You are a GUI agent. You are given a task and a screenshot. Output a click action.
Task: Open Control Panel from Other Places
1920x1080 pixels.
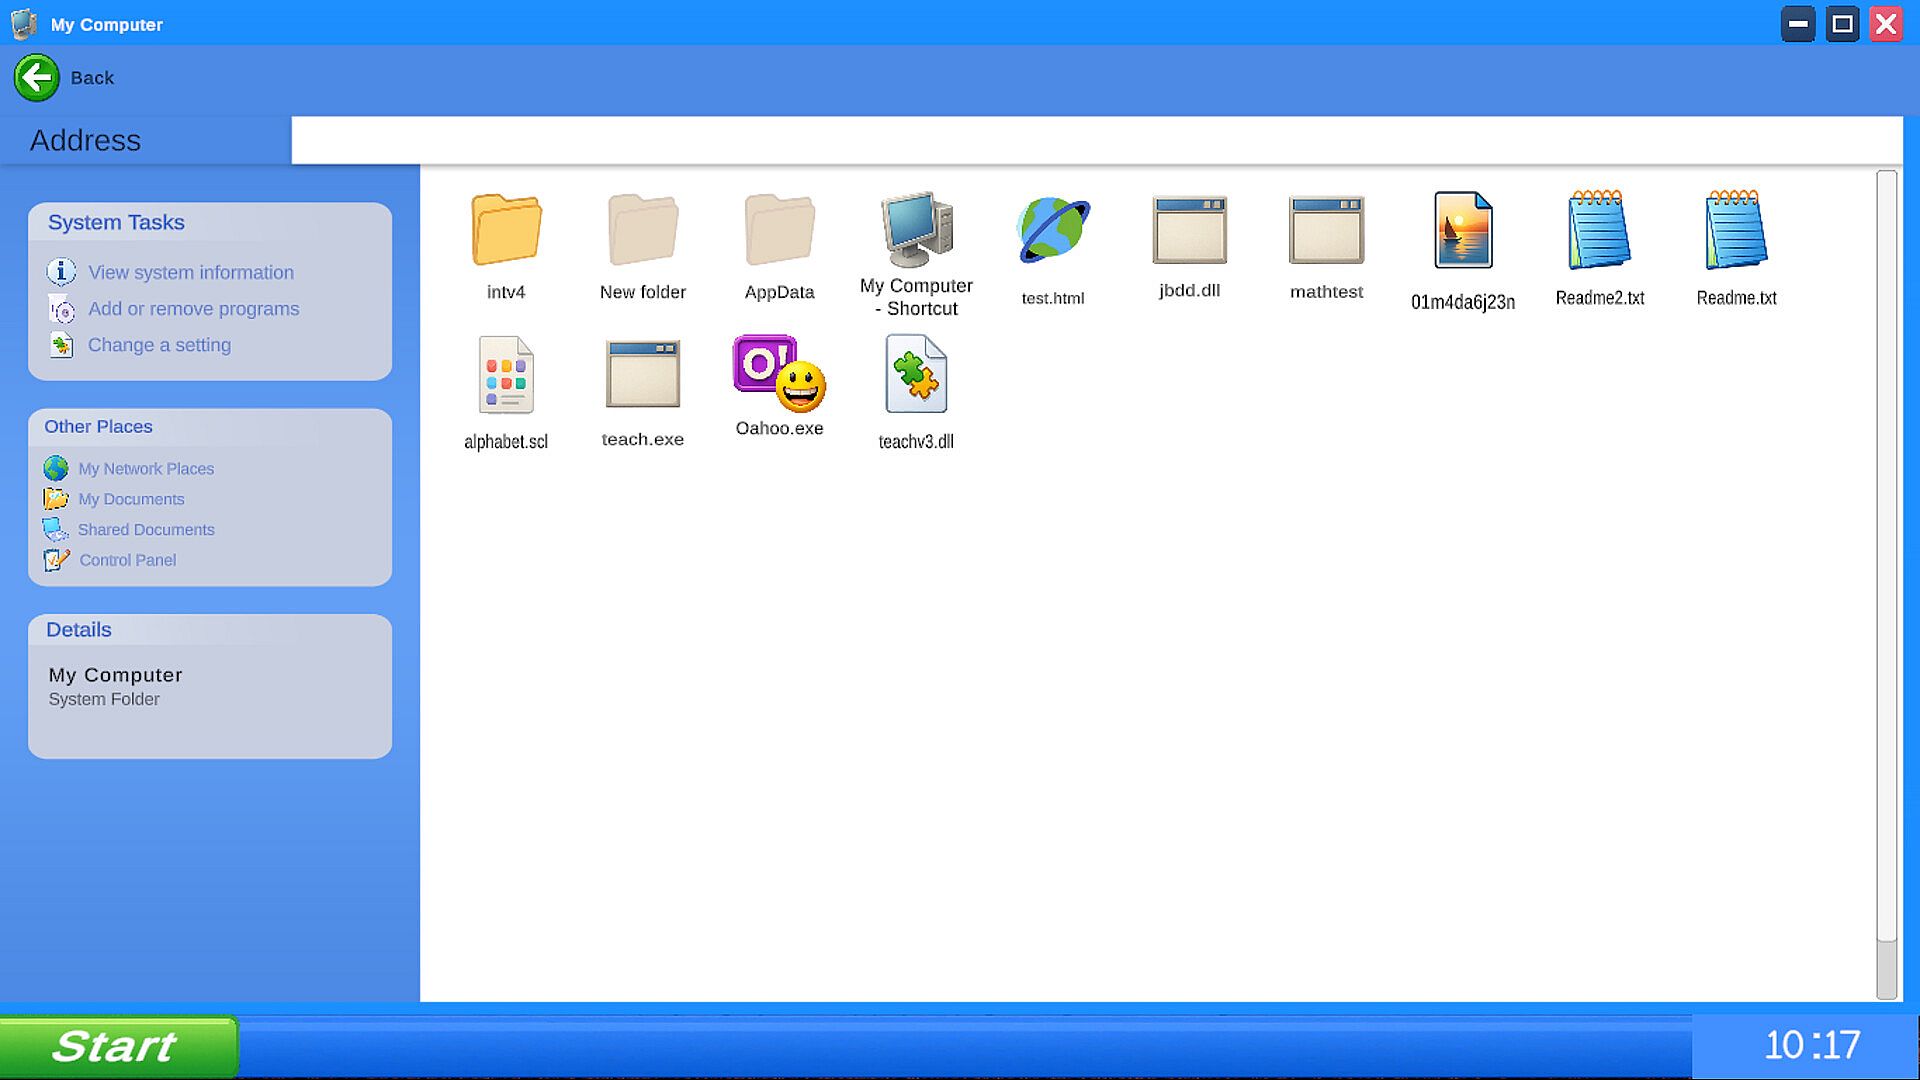127,560
